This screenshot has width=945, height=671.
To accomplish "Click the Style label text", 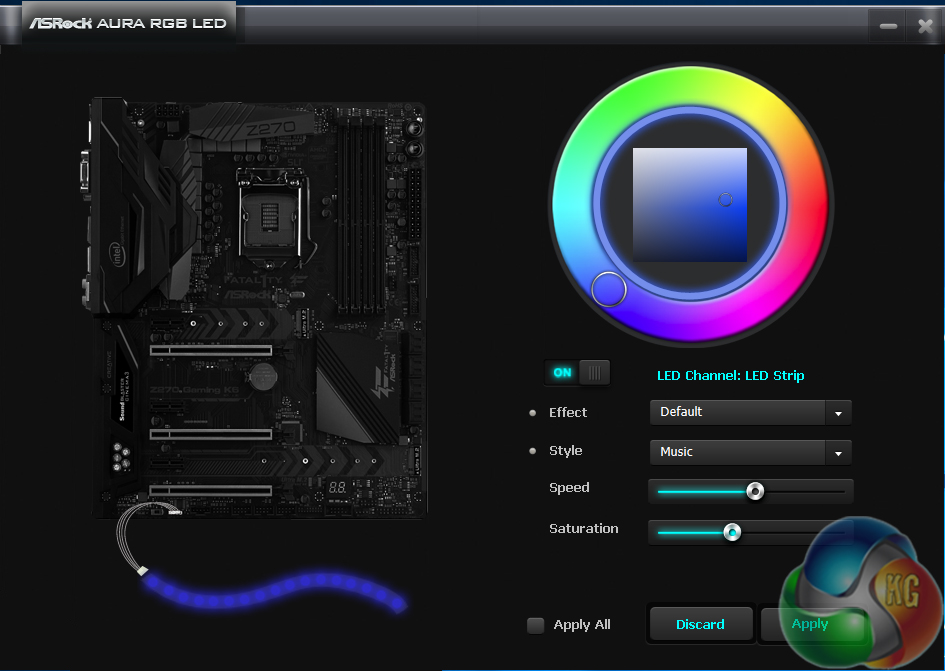I will tap(565, 451).
